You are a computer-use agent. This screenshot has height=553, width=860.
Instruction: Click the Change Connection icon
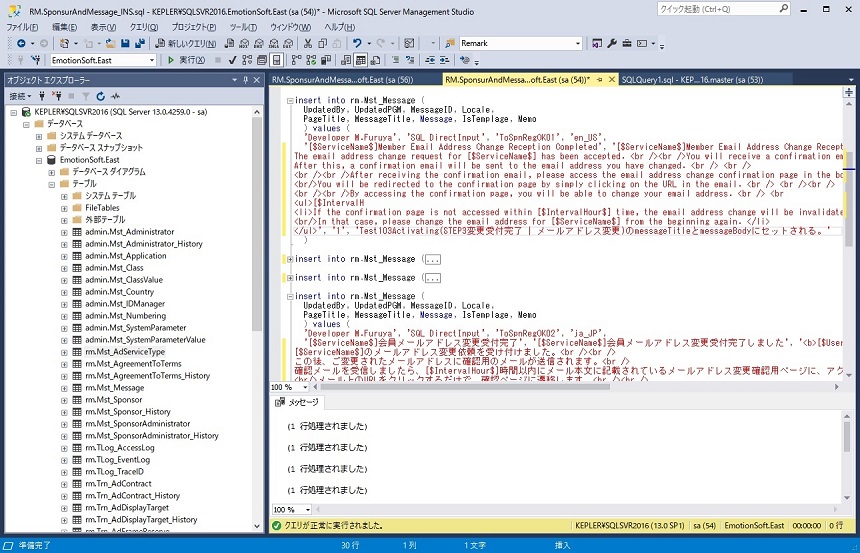coord(36,60)
